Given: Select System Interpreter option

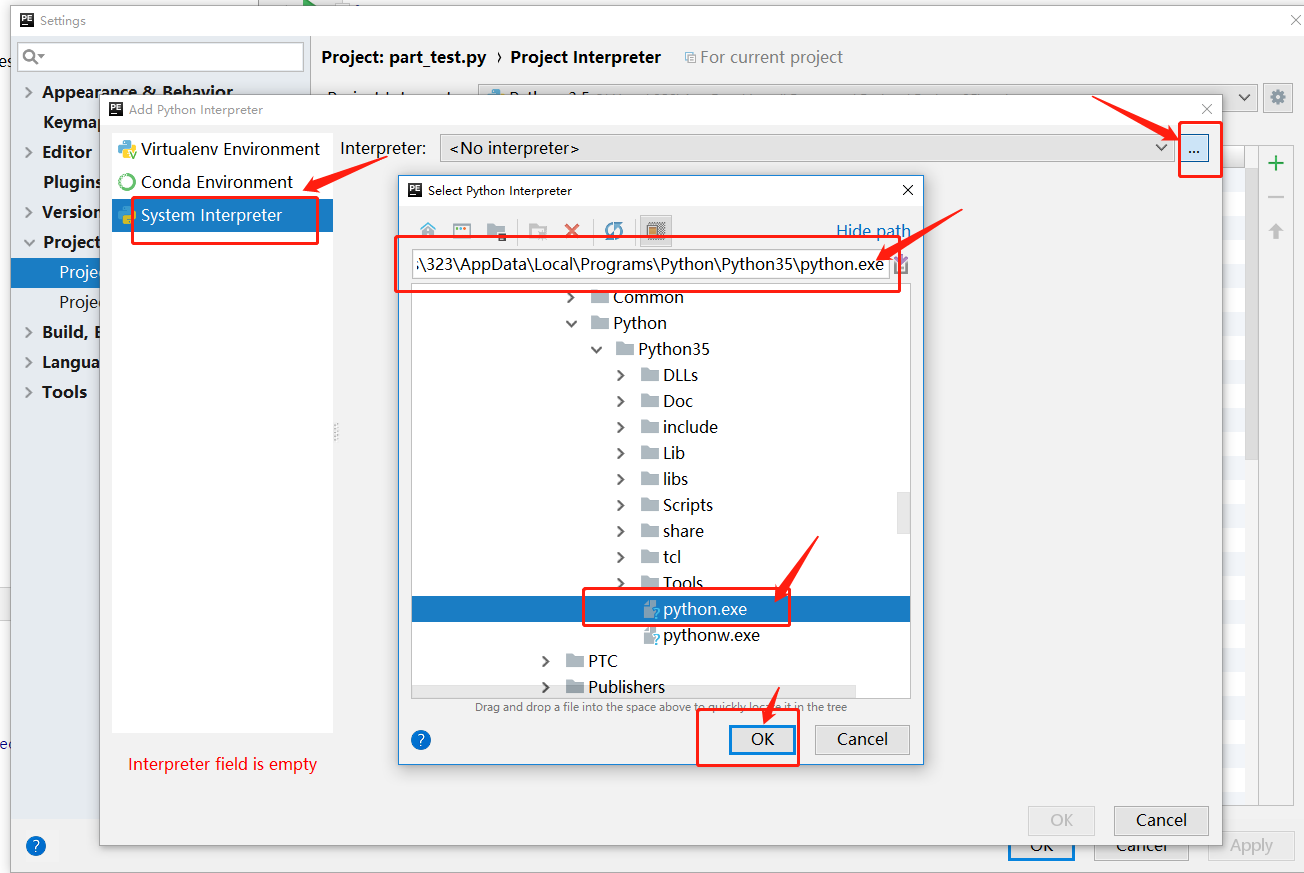Looking at the screenshot, I should pyautogui.click(x=222, y=215).
